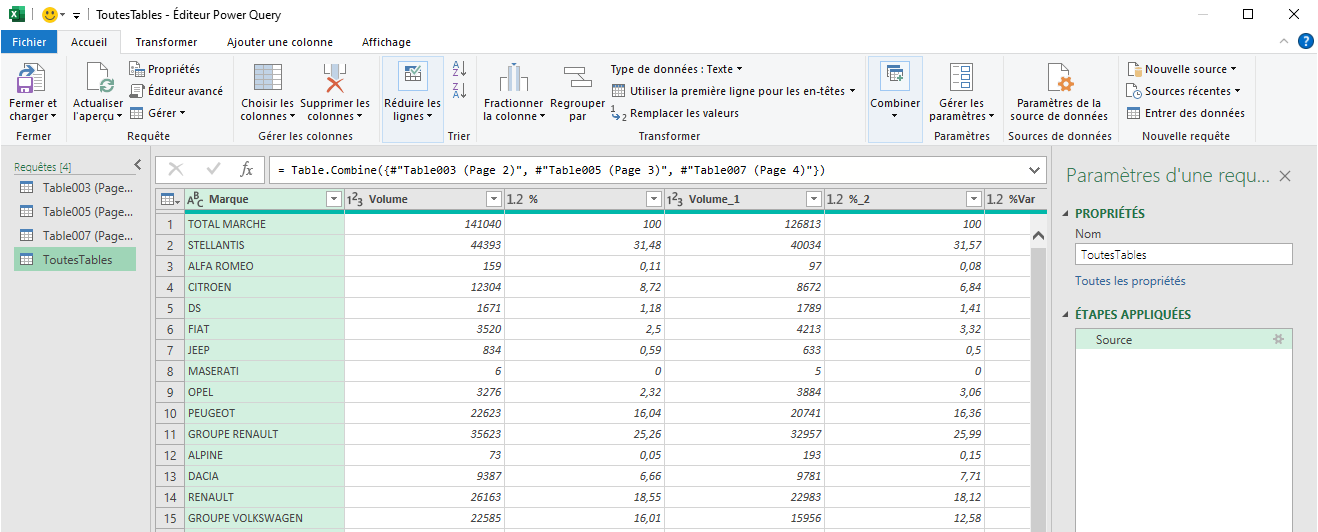This screenshot has height=532, width=1318.
Task: Click the Choisir les colonnes icon
Action: (267, 78)
